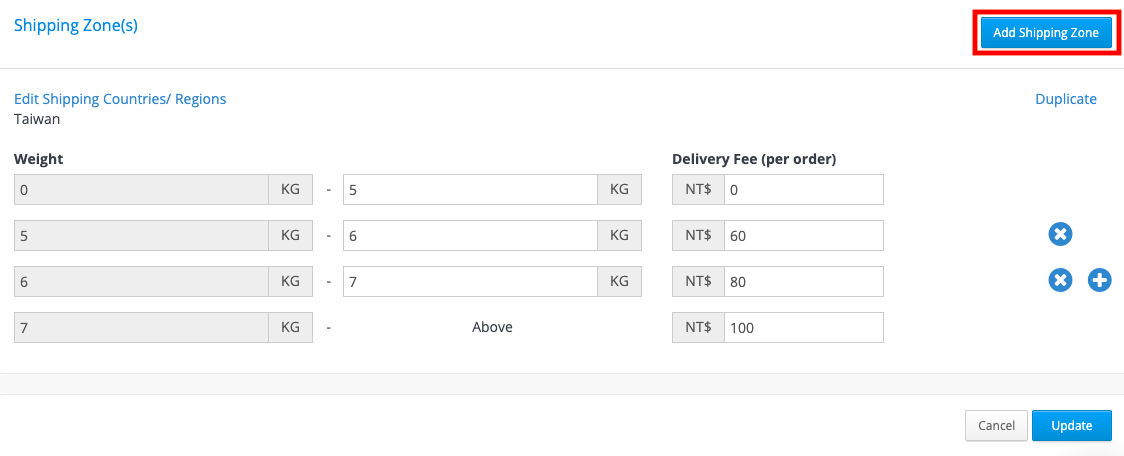Open Edit Shipping Countries/ Regions link
The width and height of the screenshot is (1124, 456).
click(x=120, y=99)
